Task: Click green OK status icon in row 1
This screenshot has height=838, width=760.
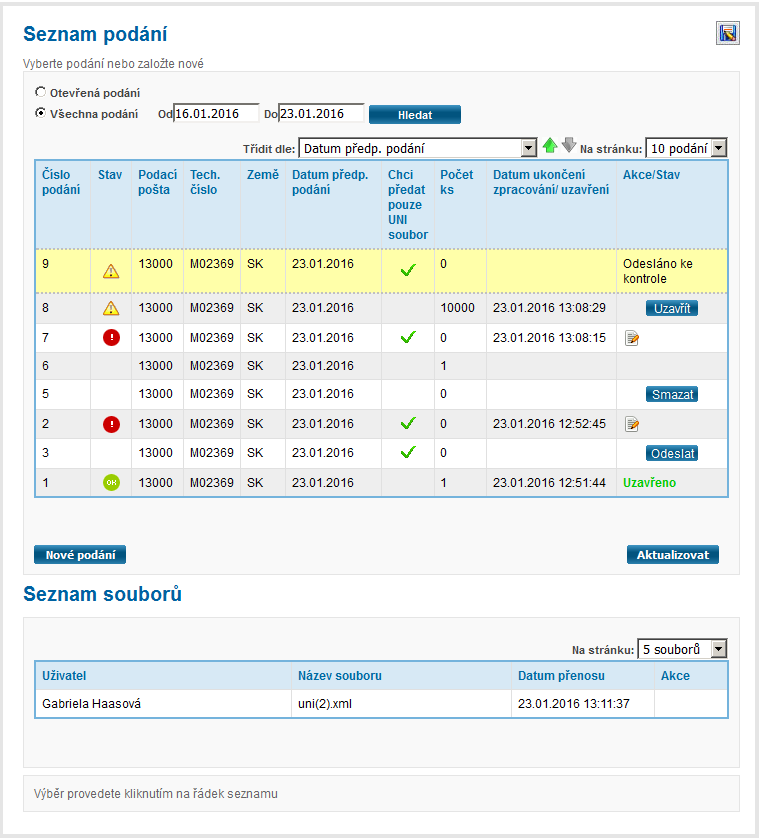Action: (111, 483)
